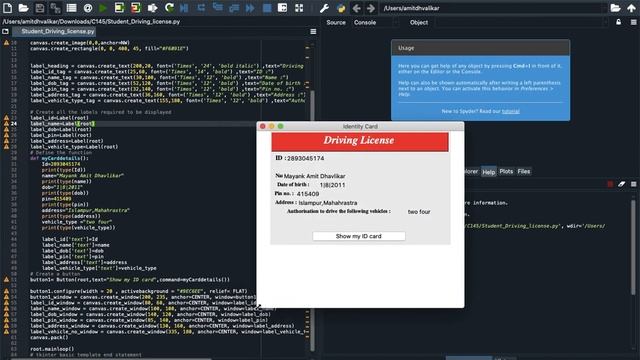Start debugging the file

tap(184, 8)
